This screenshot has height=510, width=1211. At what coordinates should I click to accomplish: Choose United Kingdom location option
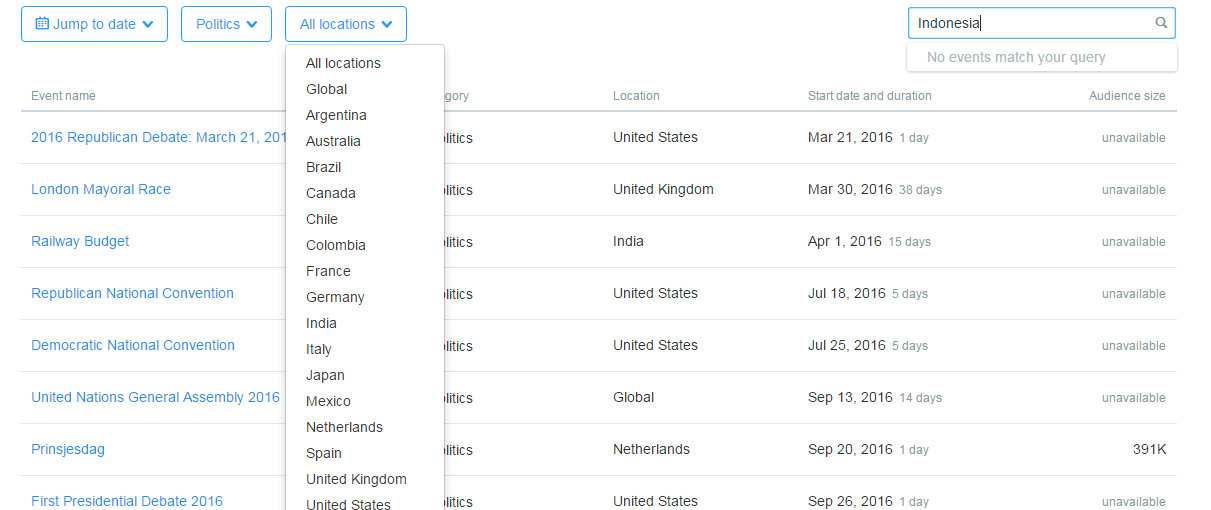356,479
